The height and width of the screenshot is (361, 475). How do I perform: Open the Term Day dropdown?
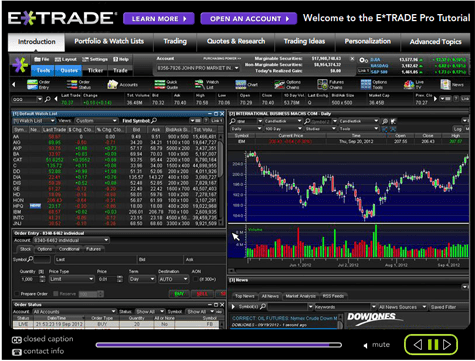[x=142, y=279]
